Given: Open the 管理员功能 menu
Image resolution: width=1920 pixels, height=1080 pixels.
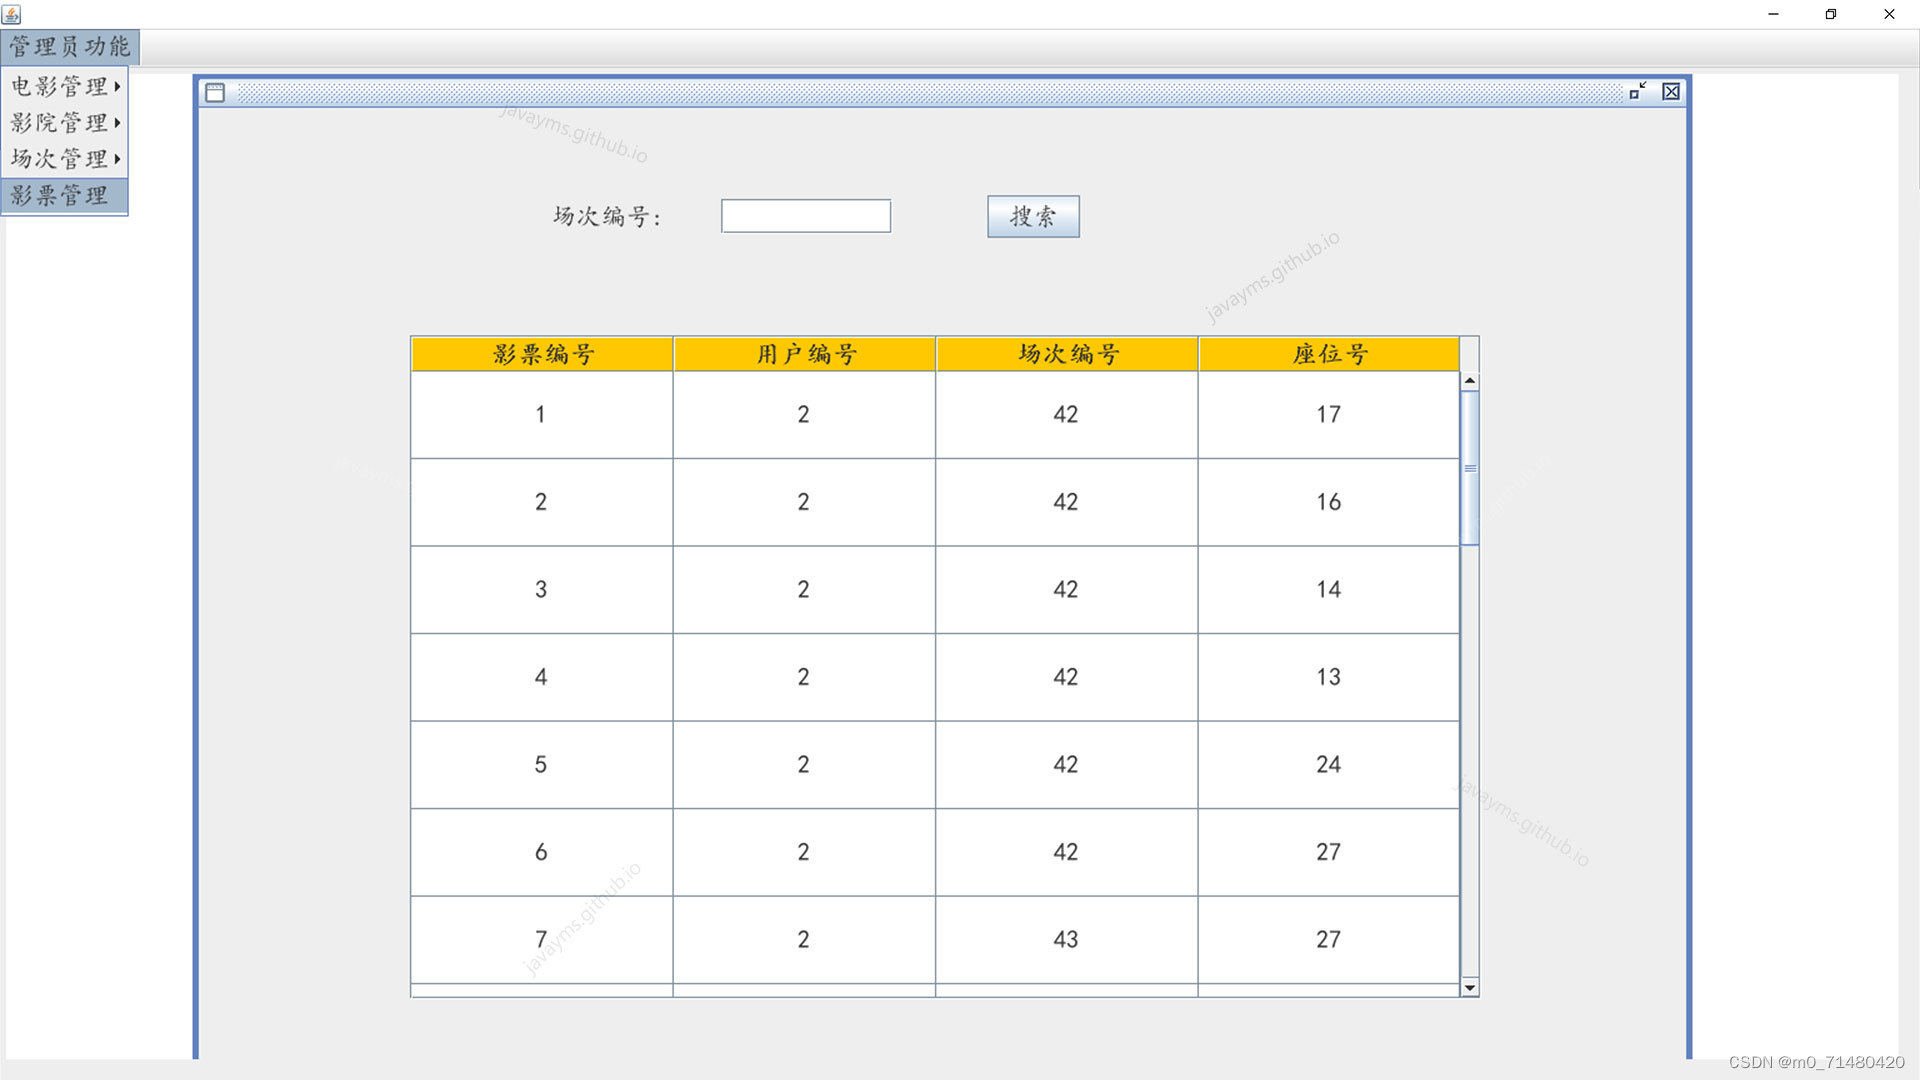Looking at the screenshot, I should (70, 47).
